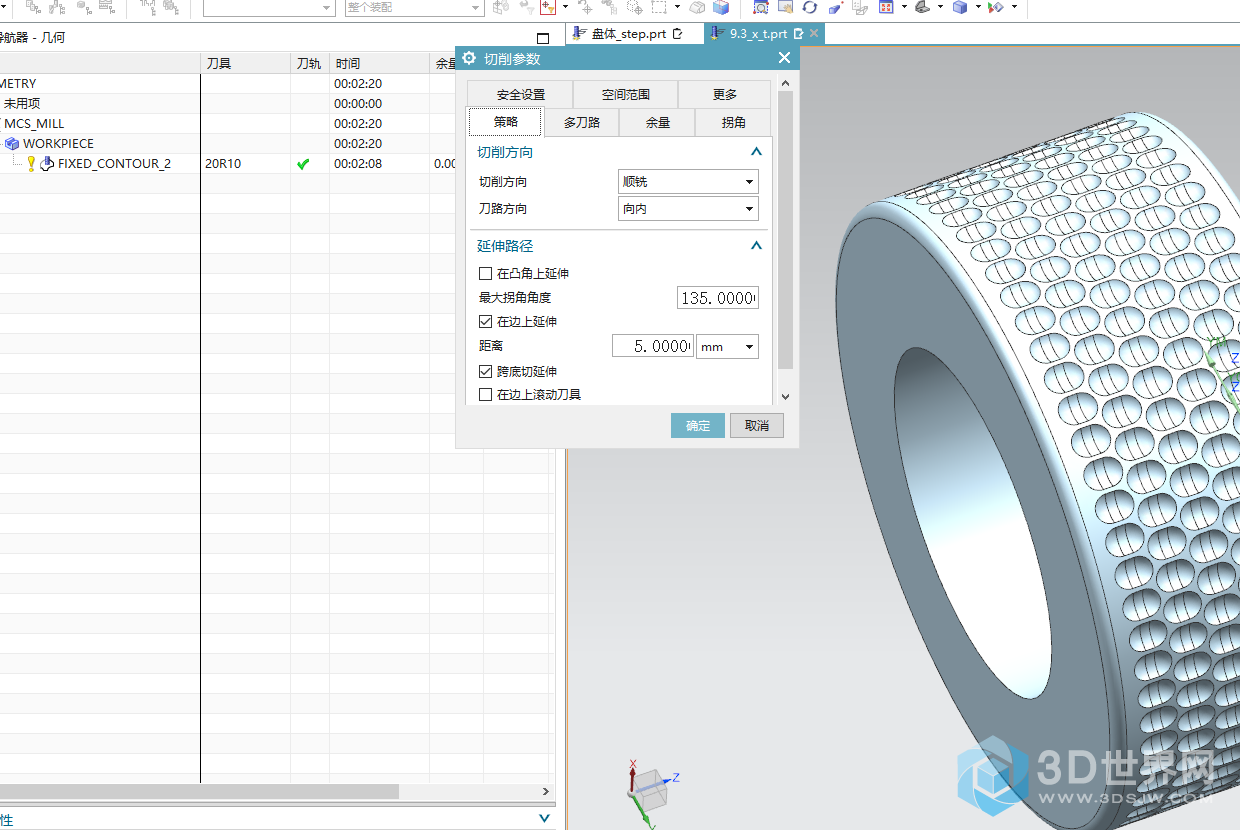Screen dimensions: 1240x830
Task: Select WORKPIECE tree node
Action: (58, 144)
